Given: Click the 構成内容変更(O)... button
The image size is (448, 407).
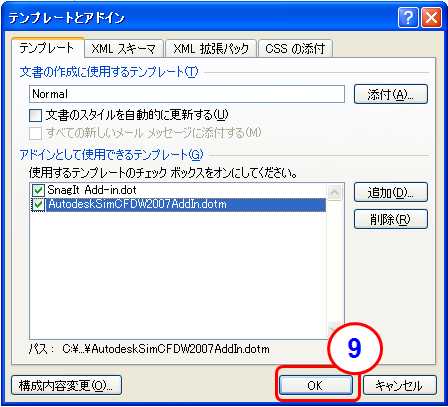Looking at the screenshot, I should pos(66,385).
